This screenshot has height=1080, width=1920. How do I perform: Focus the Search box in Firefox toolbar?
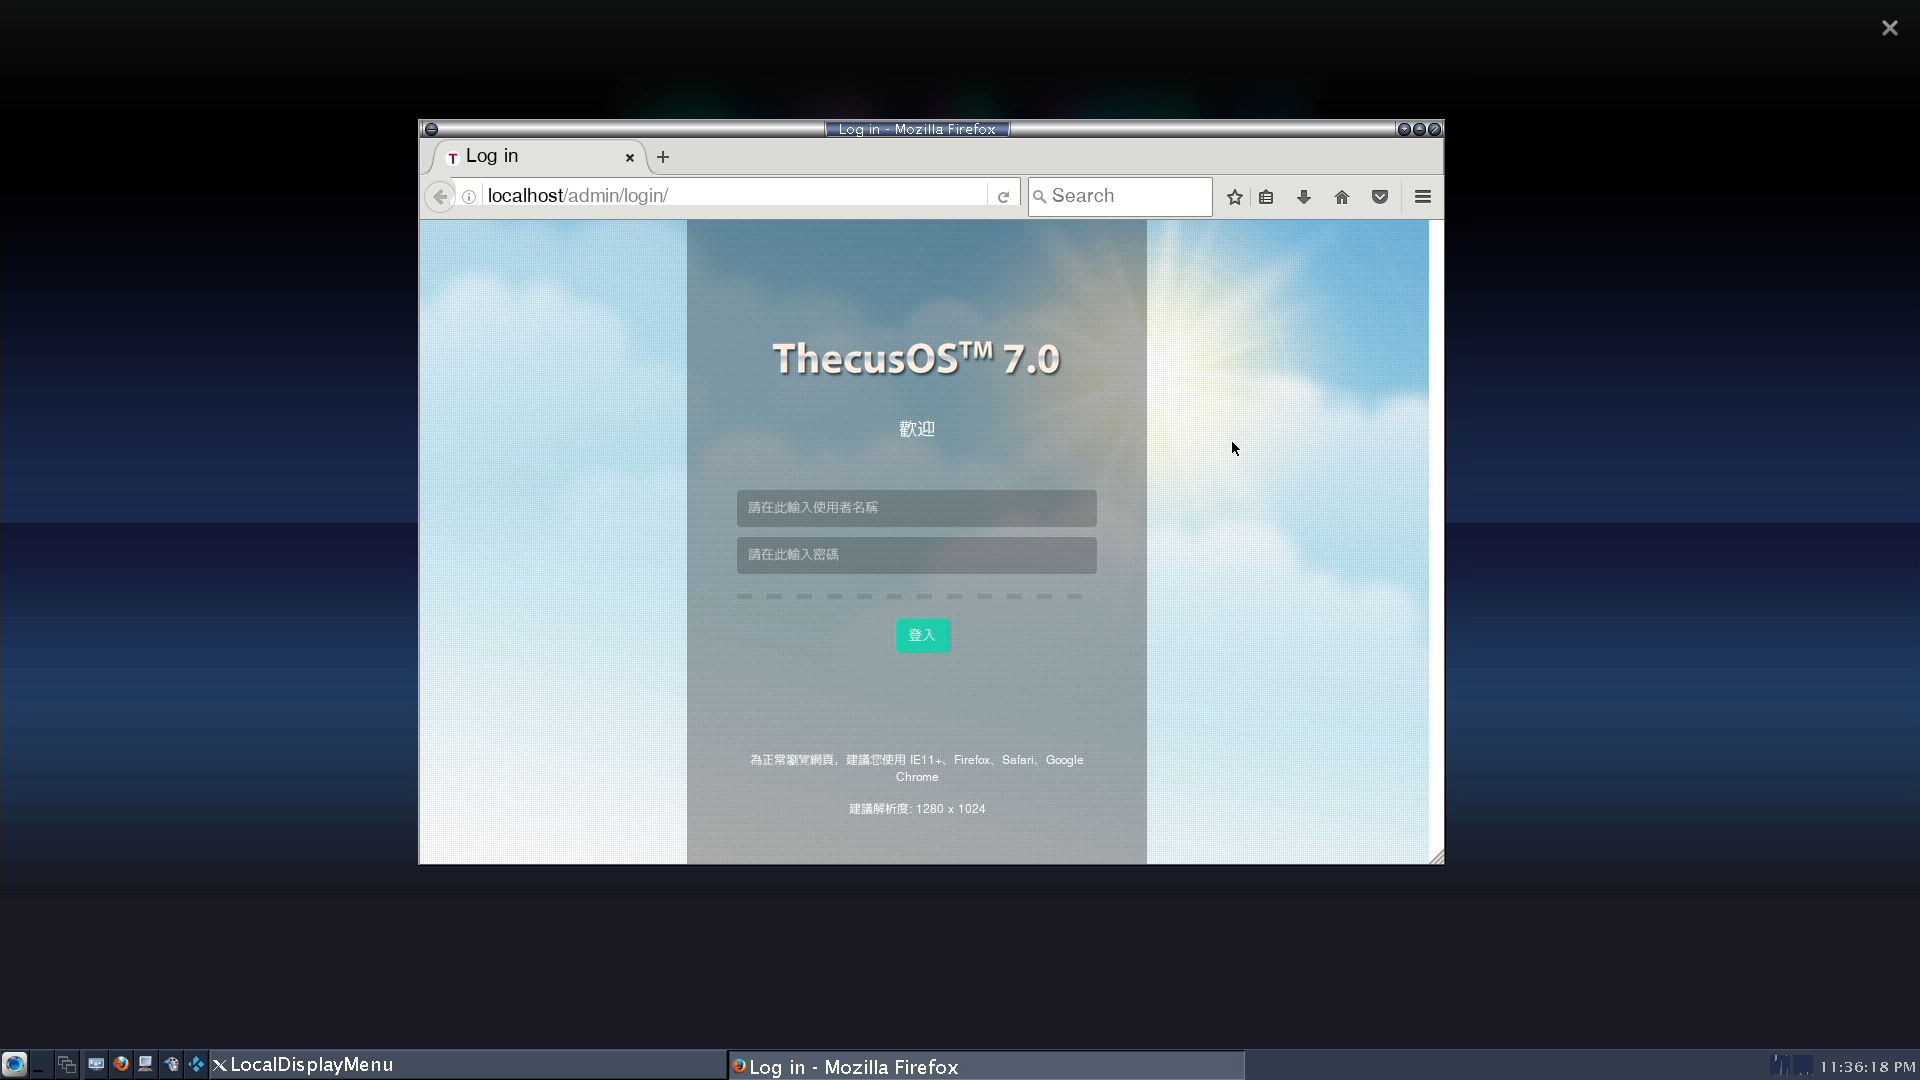(x=1120, y=196)
